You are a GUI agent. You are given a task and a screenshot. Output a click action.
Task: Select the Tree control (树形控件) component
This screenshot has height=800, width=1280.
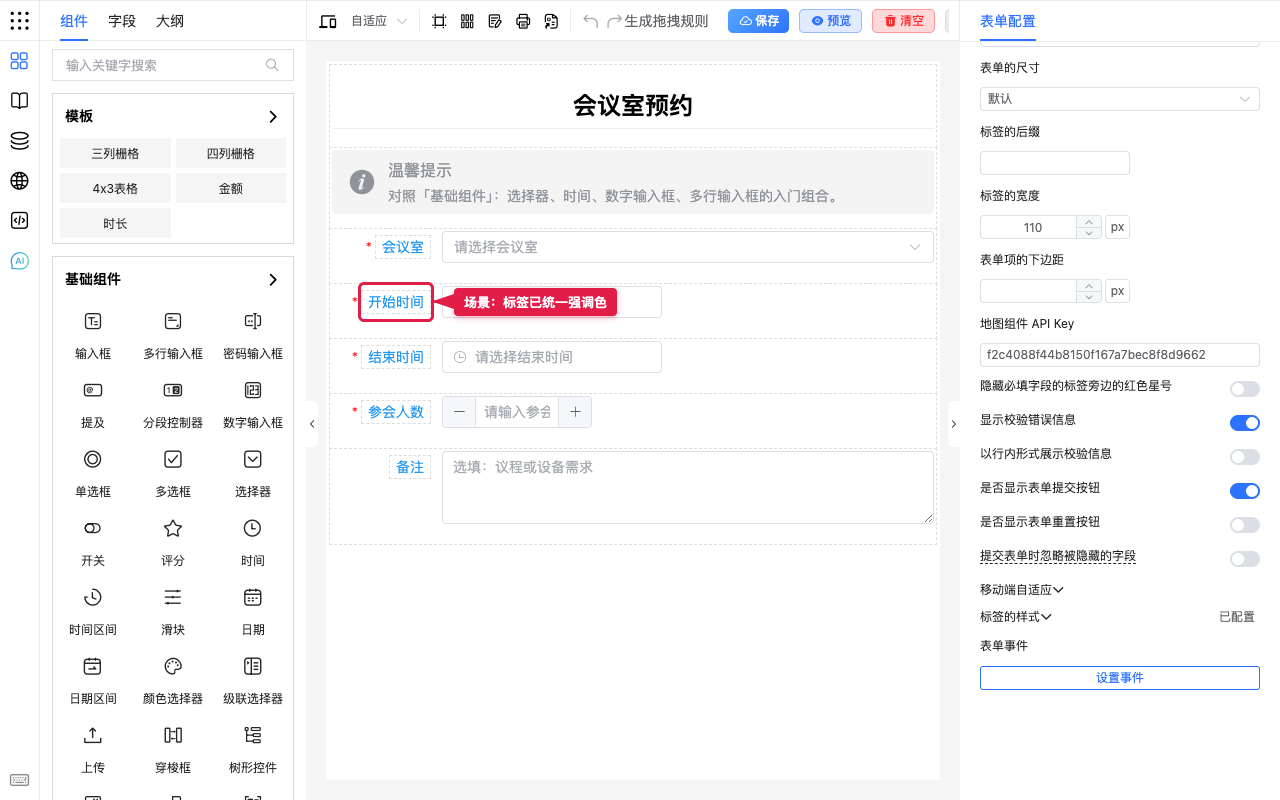[x=253, y=747]
